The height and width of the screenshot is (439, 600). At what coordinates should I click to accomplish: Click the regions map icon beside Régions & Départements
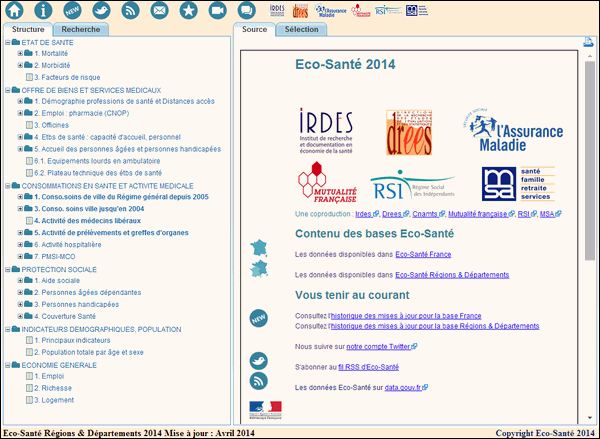[259, 268]
